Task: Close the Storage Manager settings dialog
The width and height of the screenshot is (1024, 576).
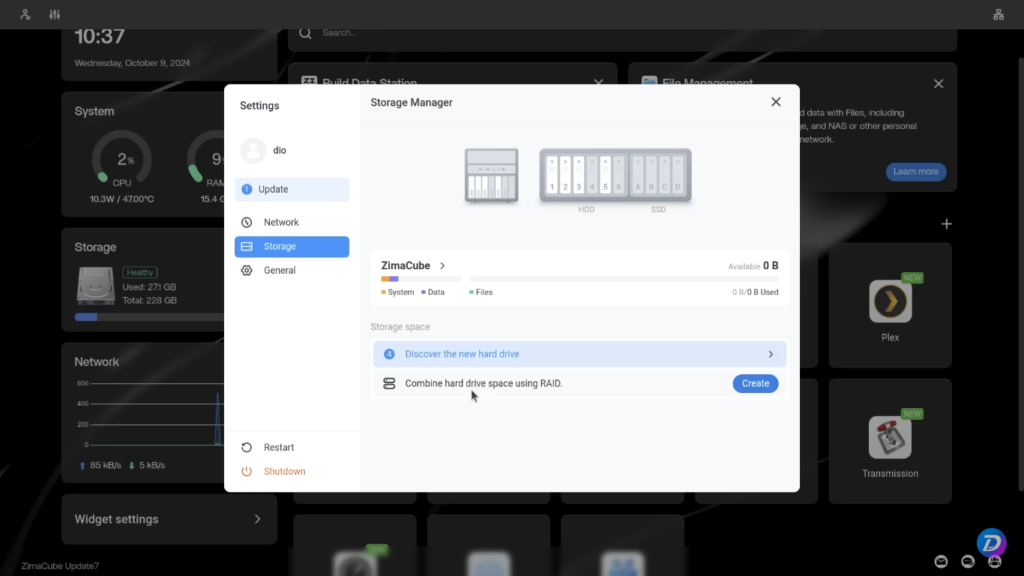Action: coord(776,102)
